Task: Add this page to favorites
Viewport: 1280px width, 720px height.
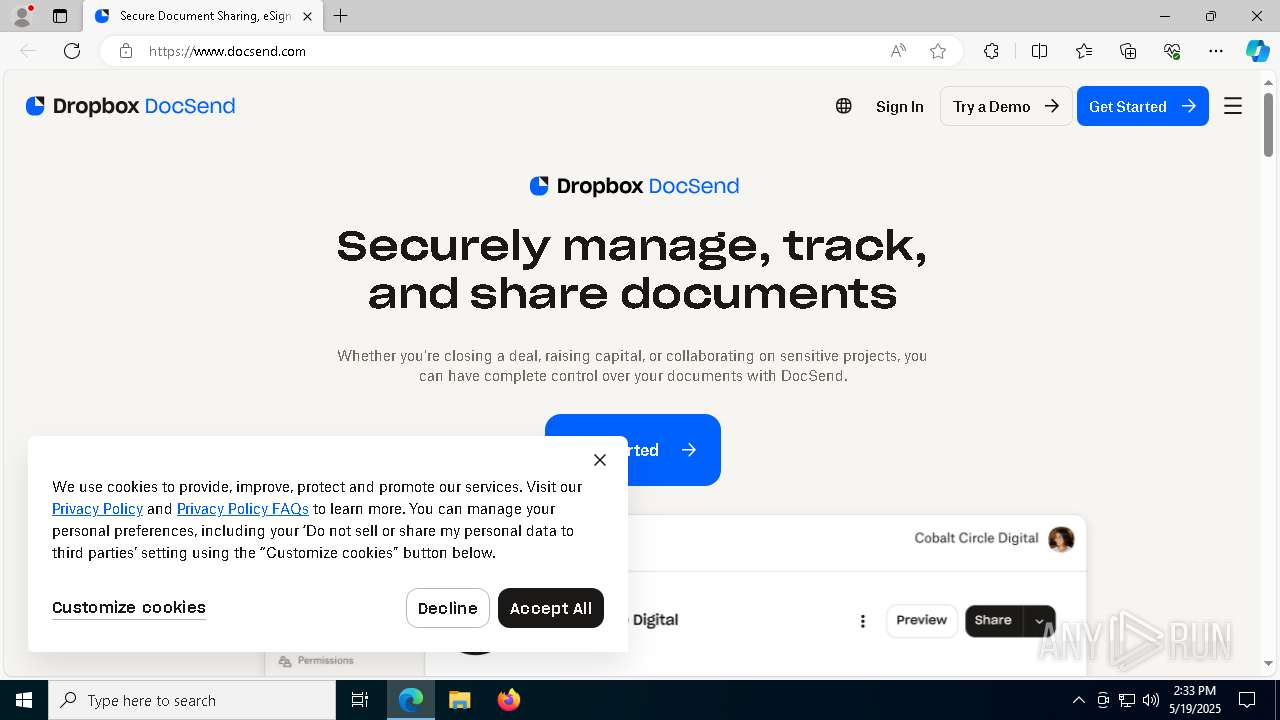Action: (938, 51)
